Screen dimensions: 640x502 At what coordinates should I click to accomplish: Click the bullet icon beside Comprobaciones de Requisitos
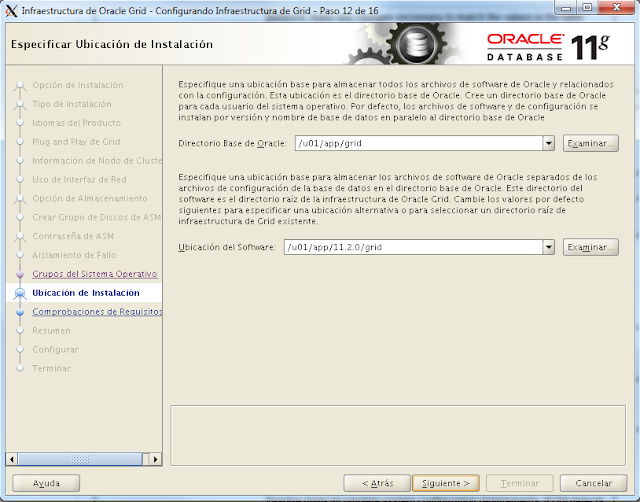pos(20,312)
